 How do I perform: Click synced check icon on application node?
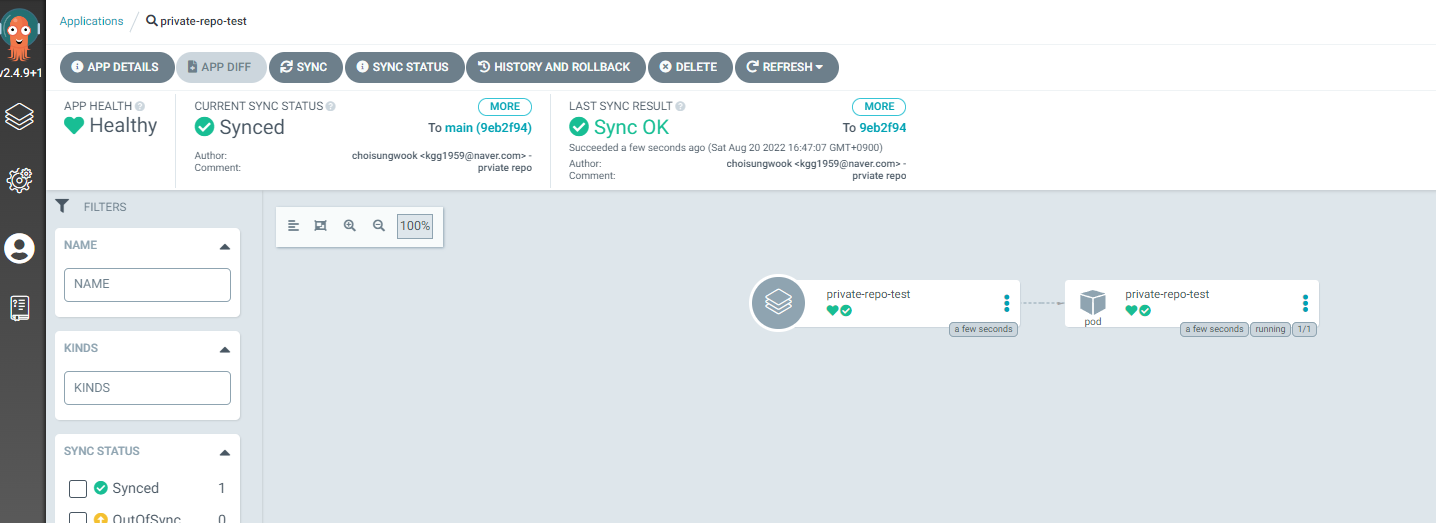[846, 311]
